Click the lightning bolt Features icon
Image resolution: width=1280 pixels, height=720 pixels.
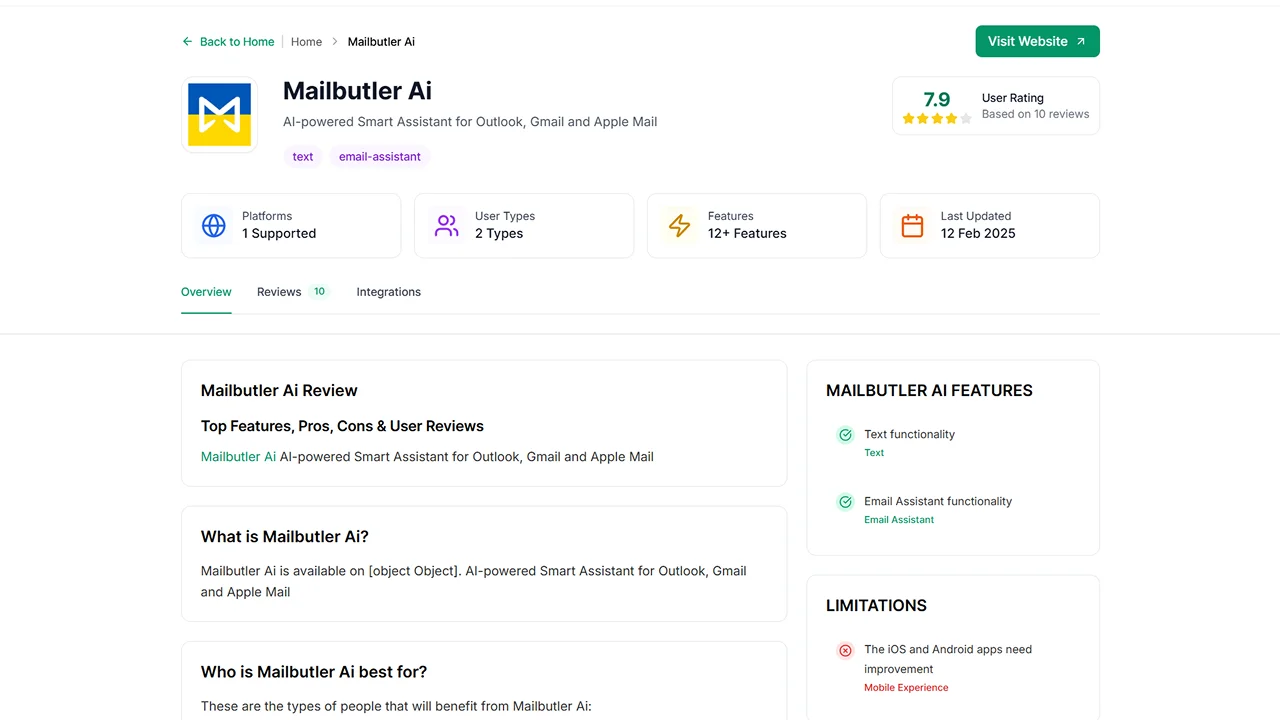point(680,226)
